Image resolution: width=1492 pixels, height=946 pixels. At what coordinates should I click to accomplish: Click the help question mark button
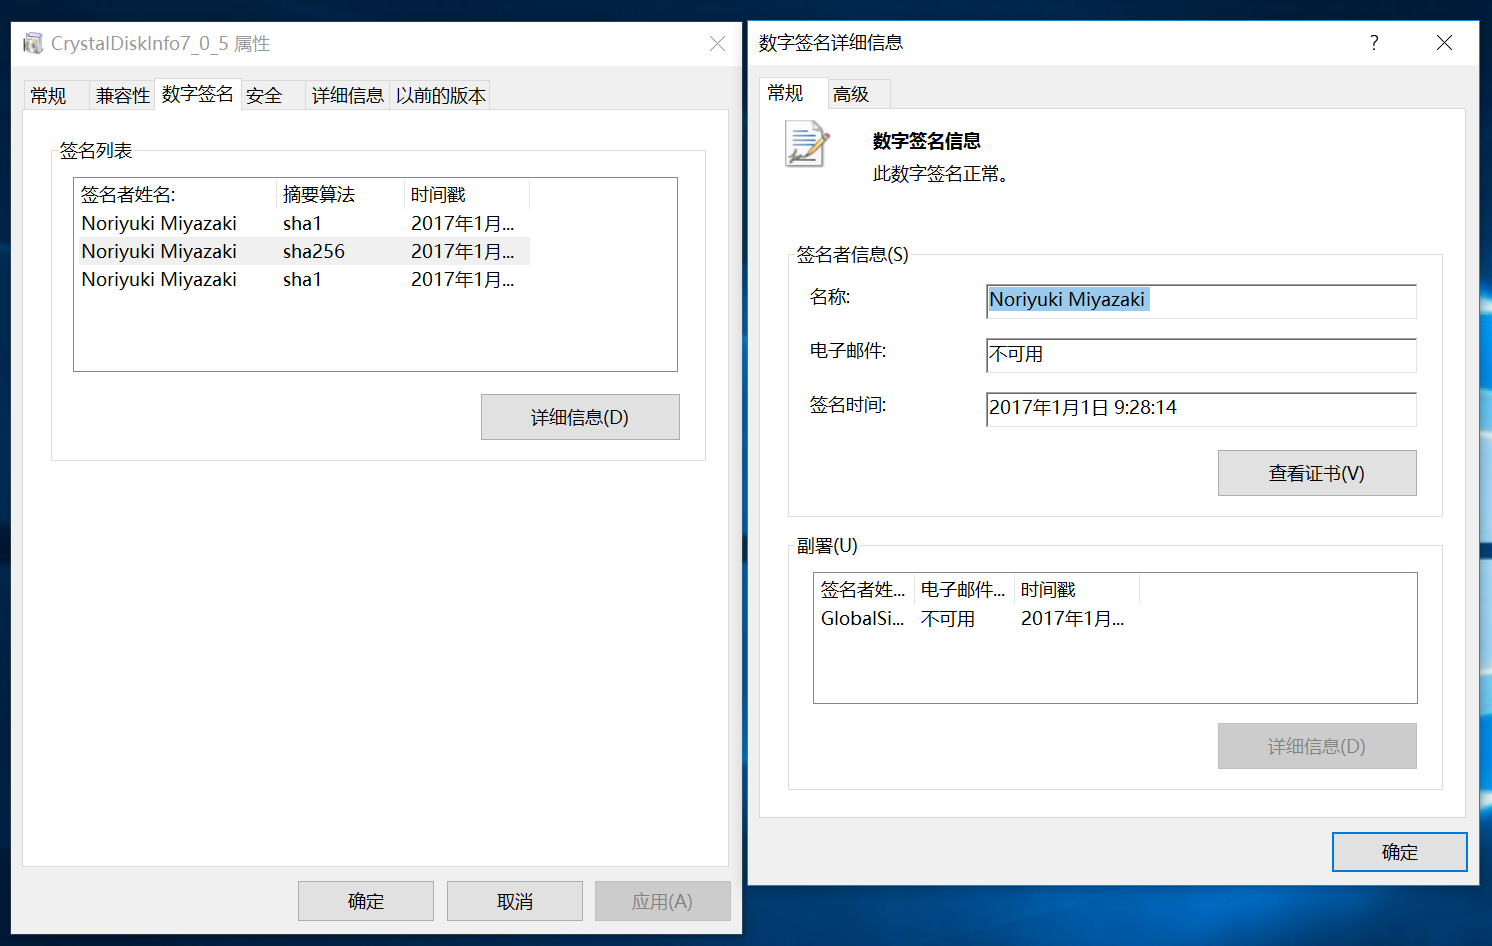pyautogui.click(x=1374, y=42)
